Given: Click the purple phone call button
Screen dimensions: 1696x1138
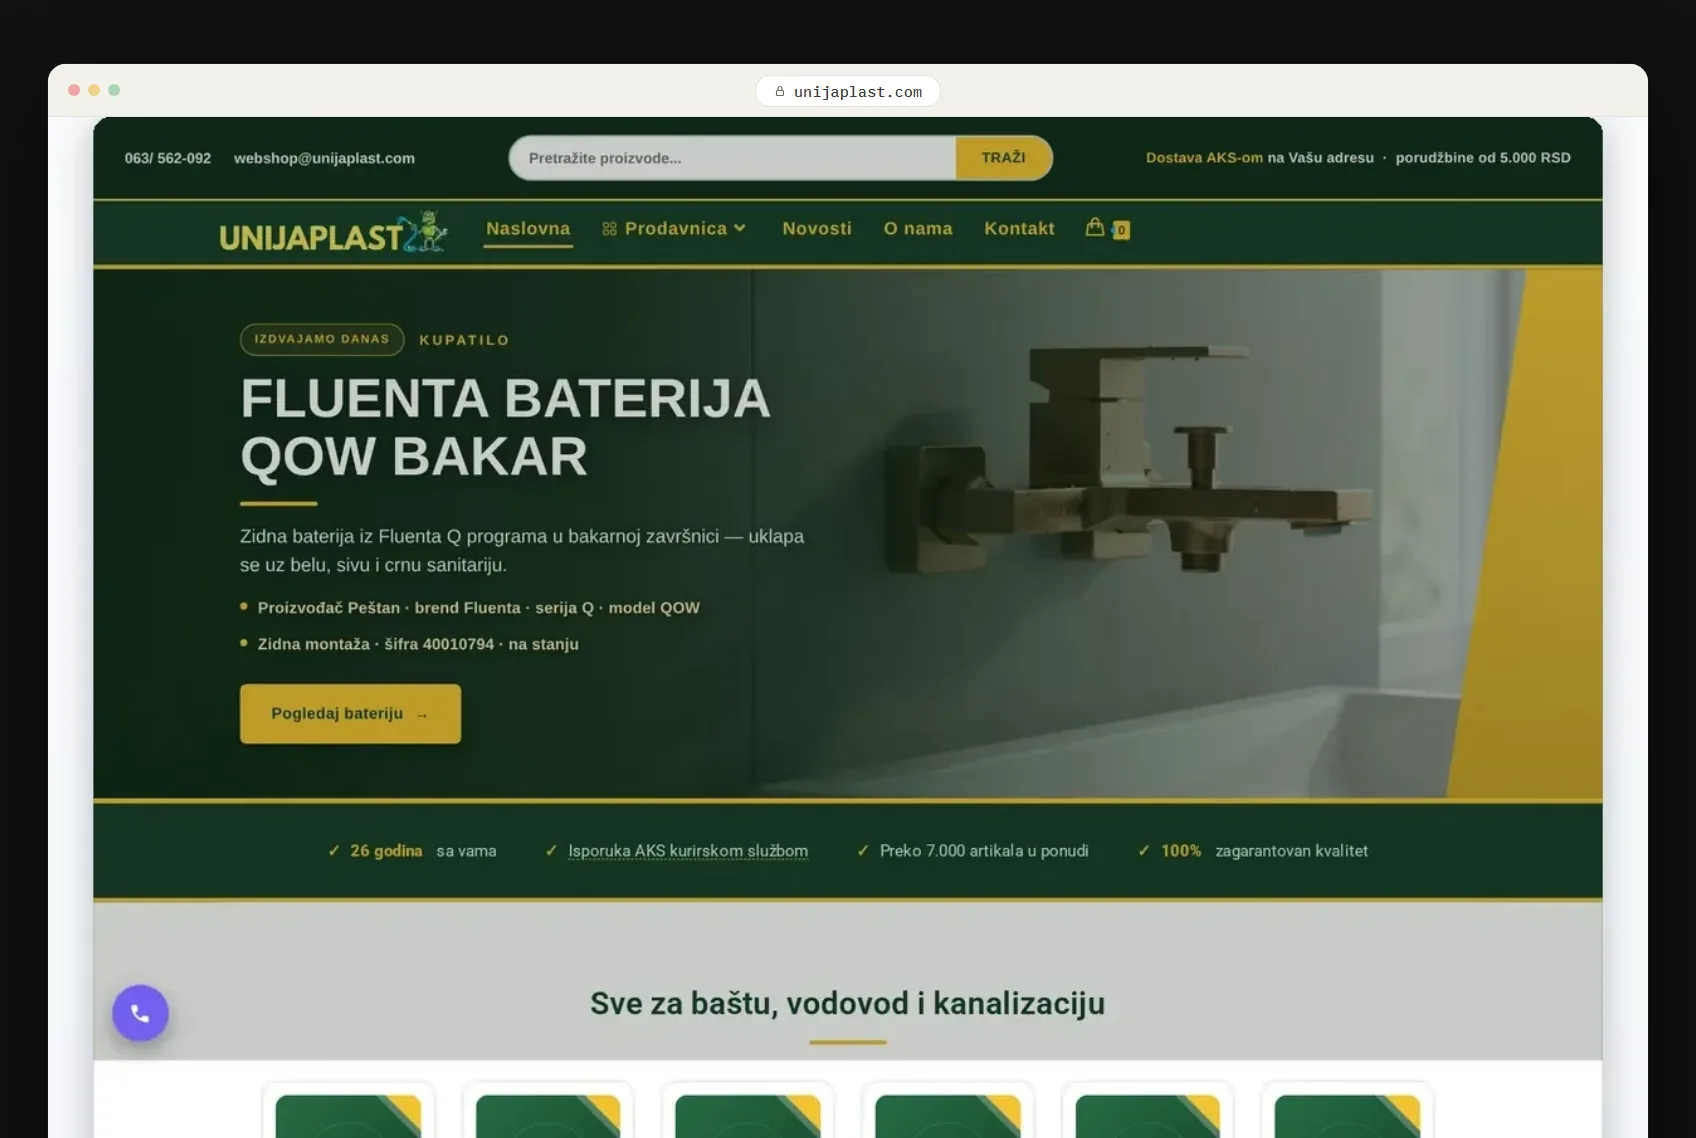Looking at the screenshot, I should click(140, 1013).
